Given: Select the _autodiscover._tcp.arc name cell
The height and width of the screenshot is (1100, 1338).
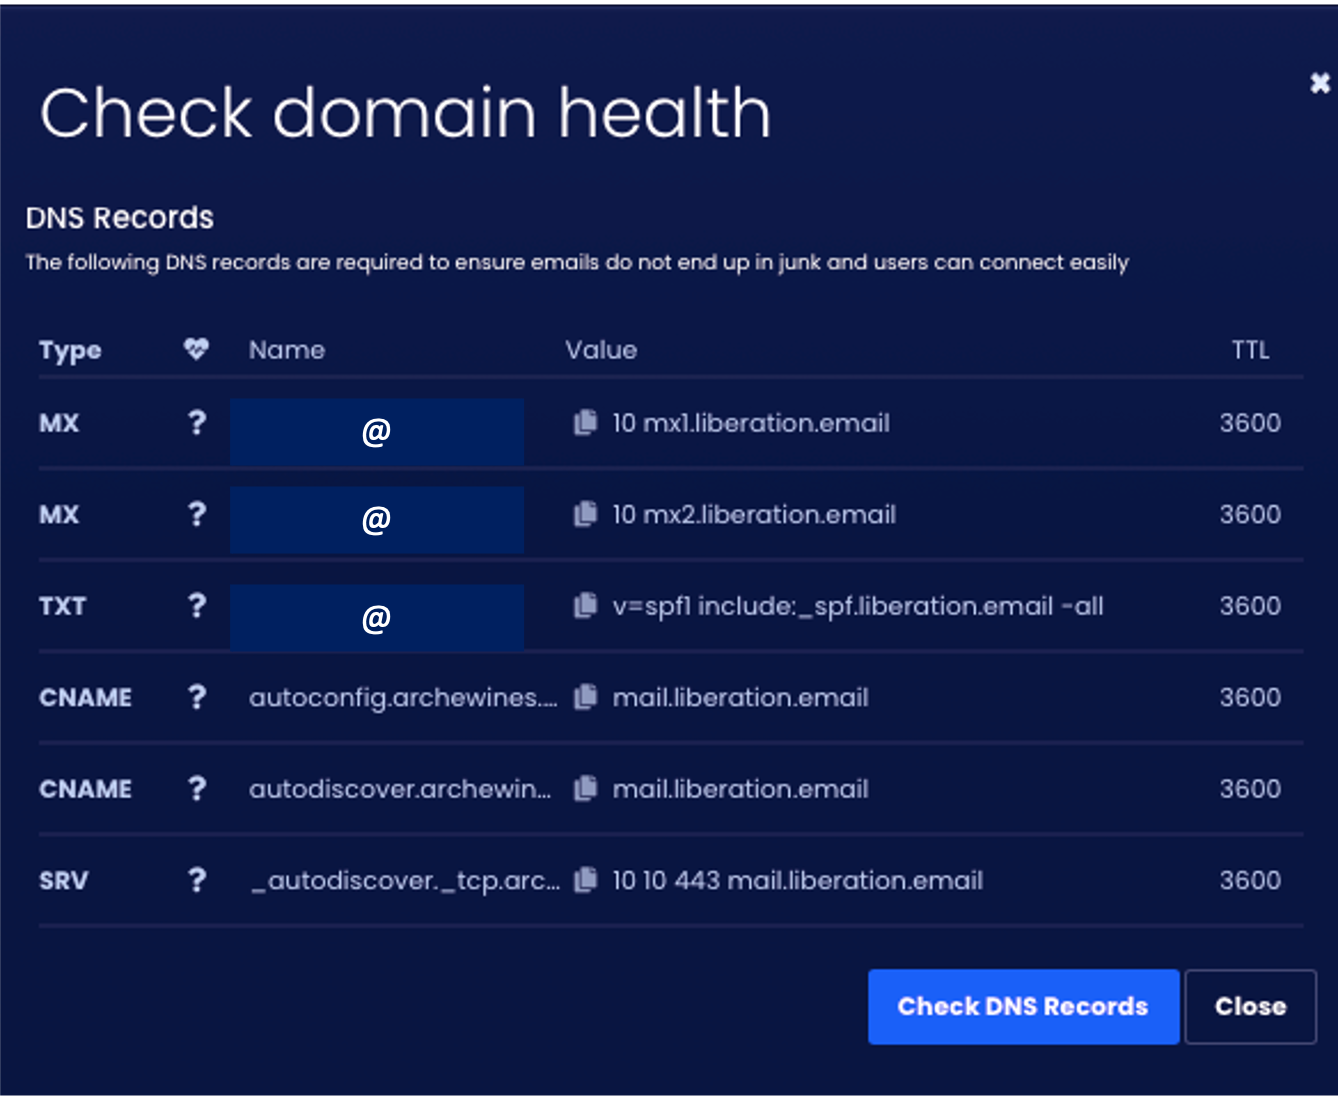Looking at the screenshot, I should point(405,881).
